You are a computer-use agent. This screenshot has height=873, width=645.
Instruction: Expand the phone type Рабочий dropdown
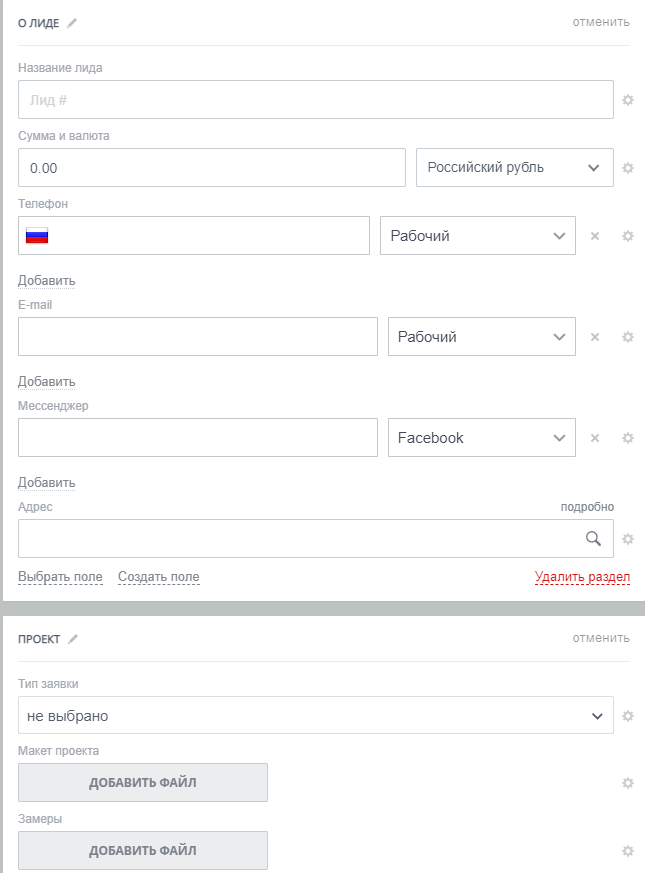click(x=478, y=236)
